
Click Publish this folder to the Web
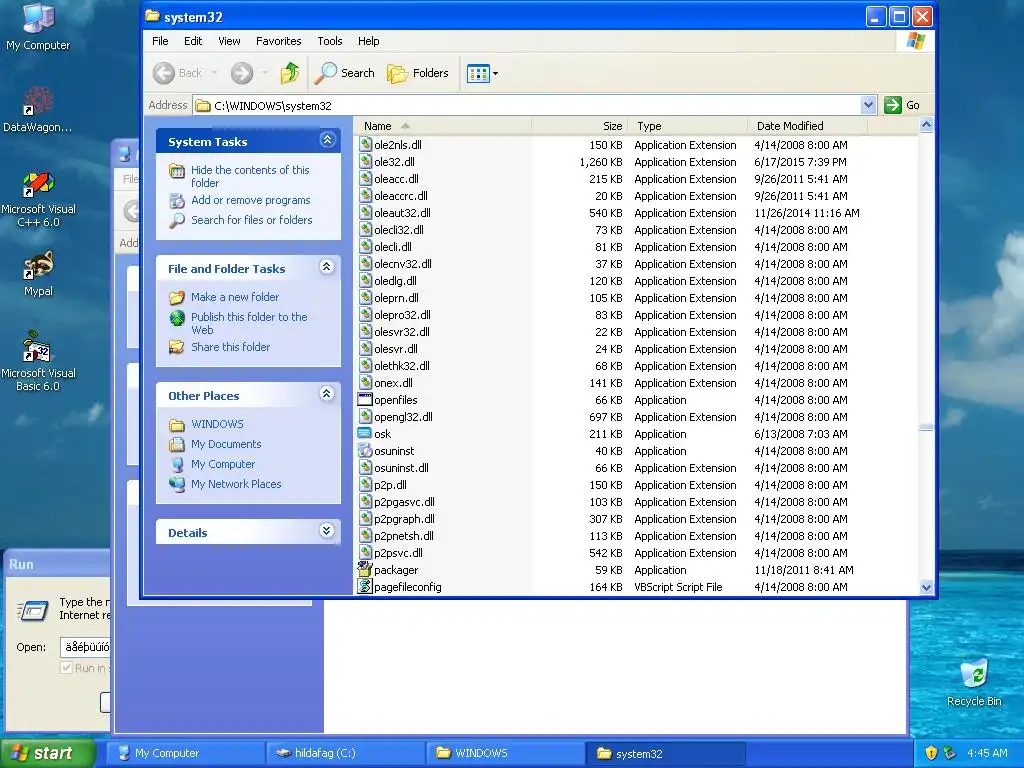pos(249,323)
